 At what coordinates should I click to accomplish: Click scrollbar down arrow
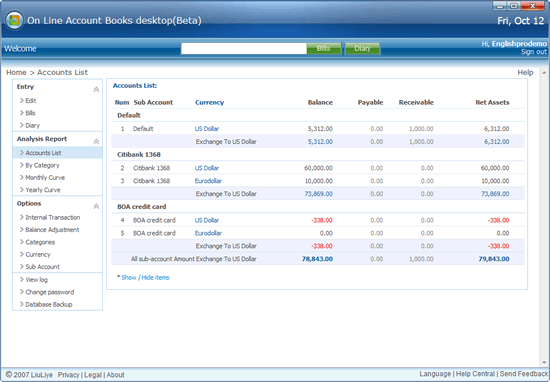click(544, 362)
